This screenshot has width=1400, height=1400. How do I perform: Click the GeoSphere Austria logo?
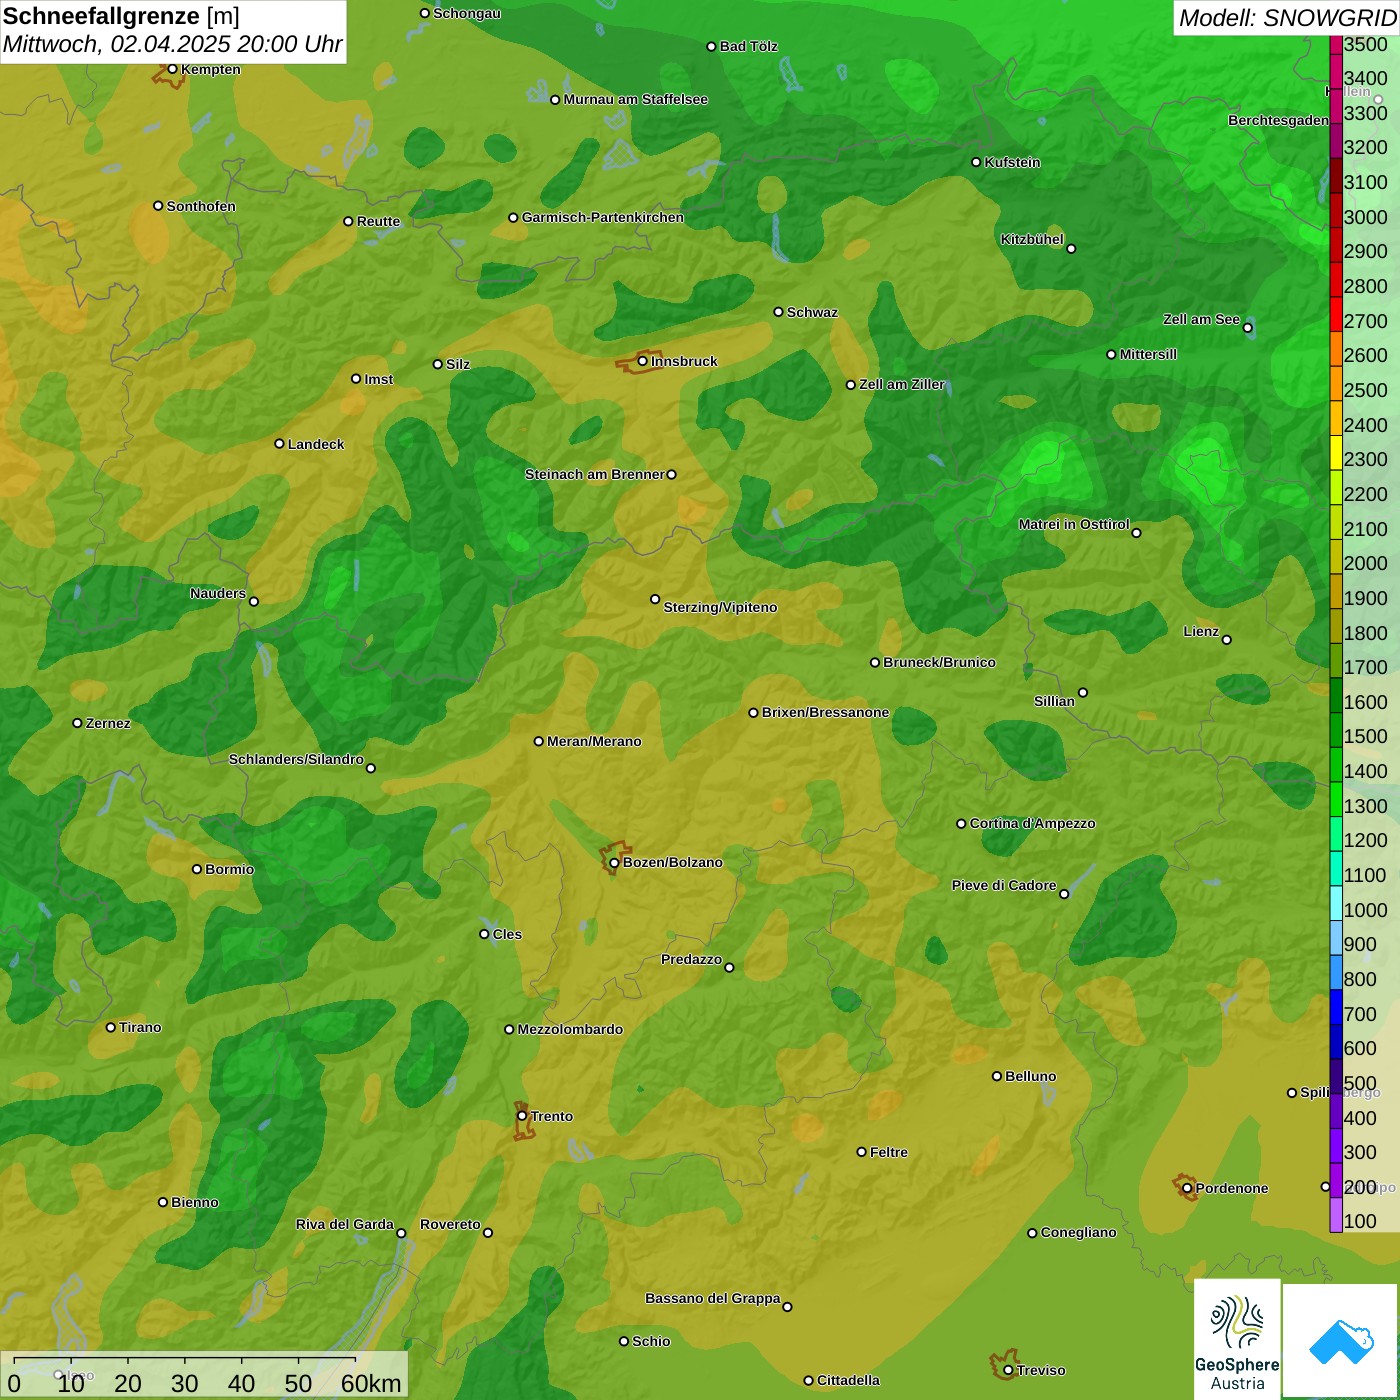[1237, 1339]
